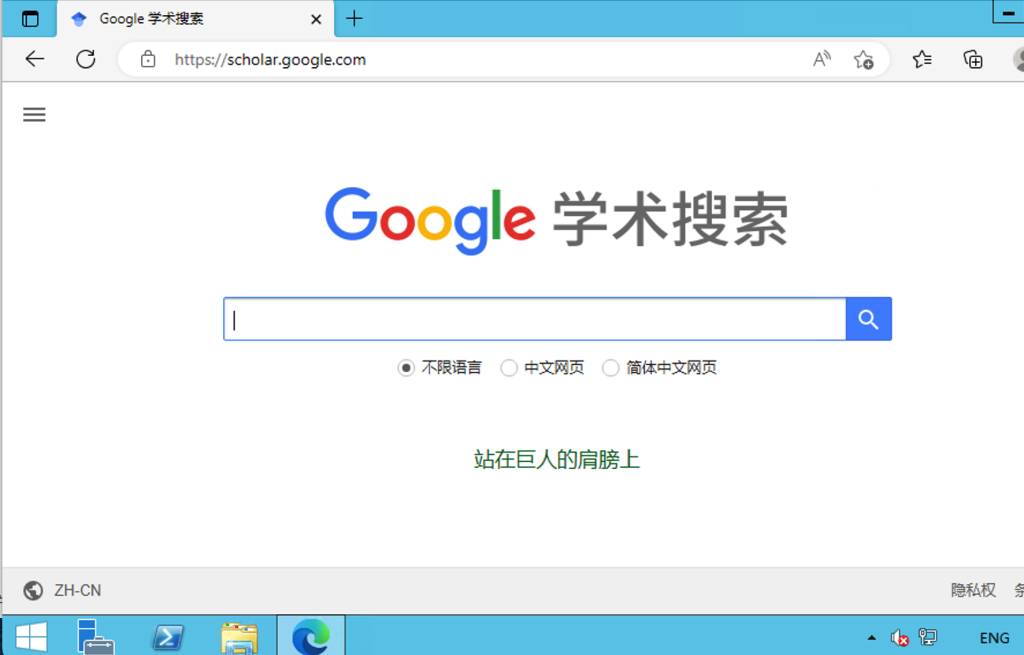Click the 站在巨人的肩膀上 tagline text
The image size is (1024, 655).
click(556, 460)
